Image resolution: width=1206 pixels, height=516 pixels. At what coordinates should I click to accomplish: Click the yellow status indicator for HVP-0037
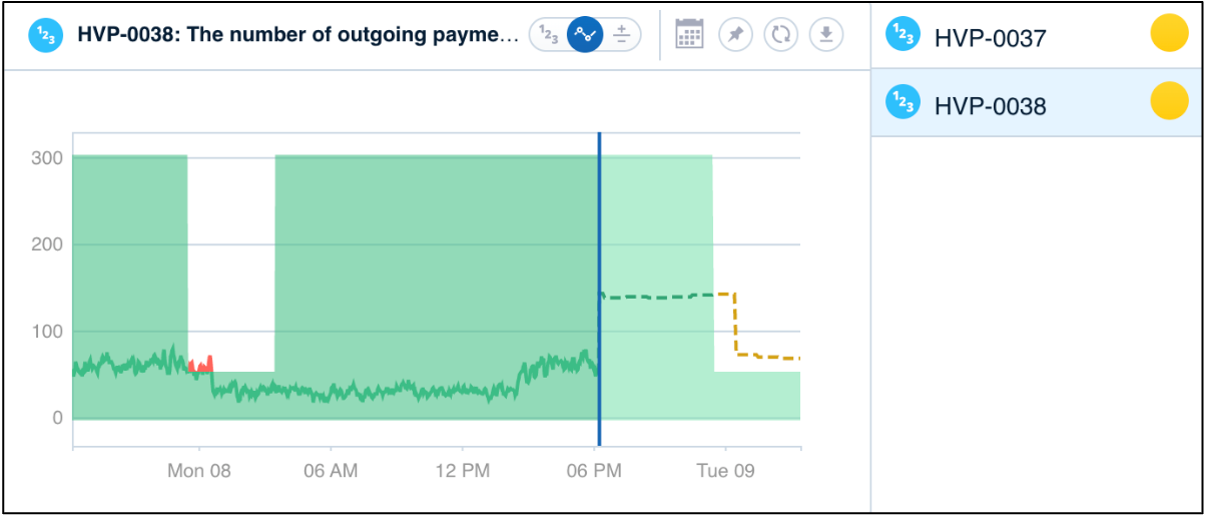[1169, 34]
